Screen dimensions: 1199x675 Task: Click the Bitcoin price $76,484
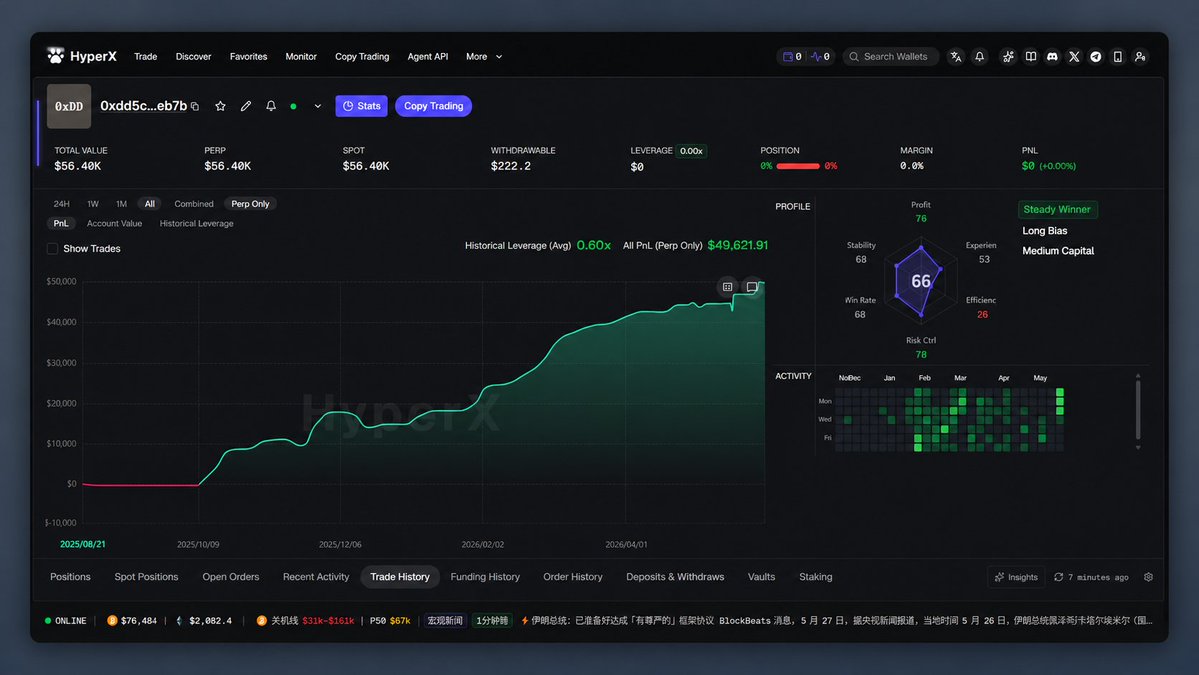point(132,621)
